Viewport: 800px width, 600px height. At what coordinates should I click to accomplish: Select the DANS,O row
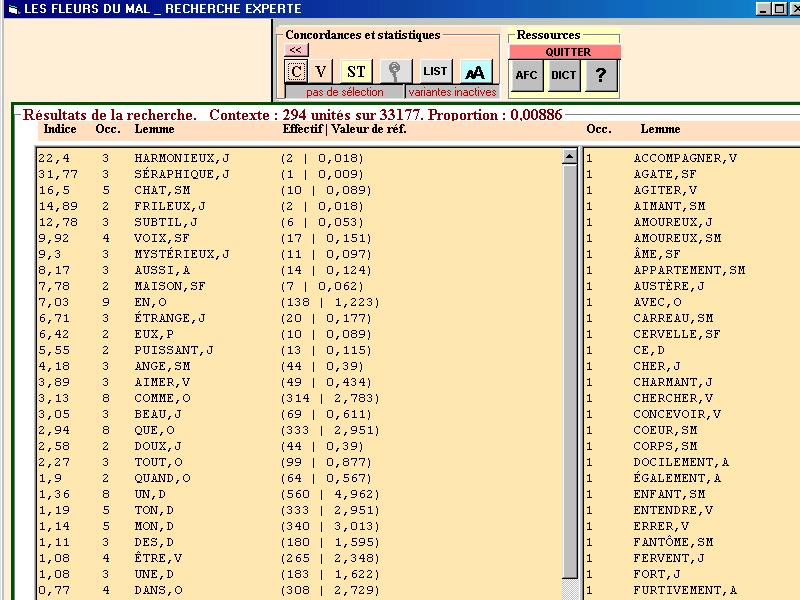click(x=298, y=590)
